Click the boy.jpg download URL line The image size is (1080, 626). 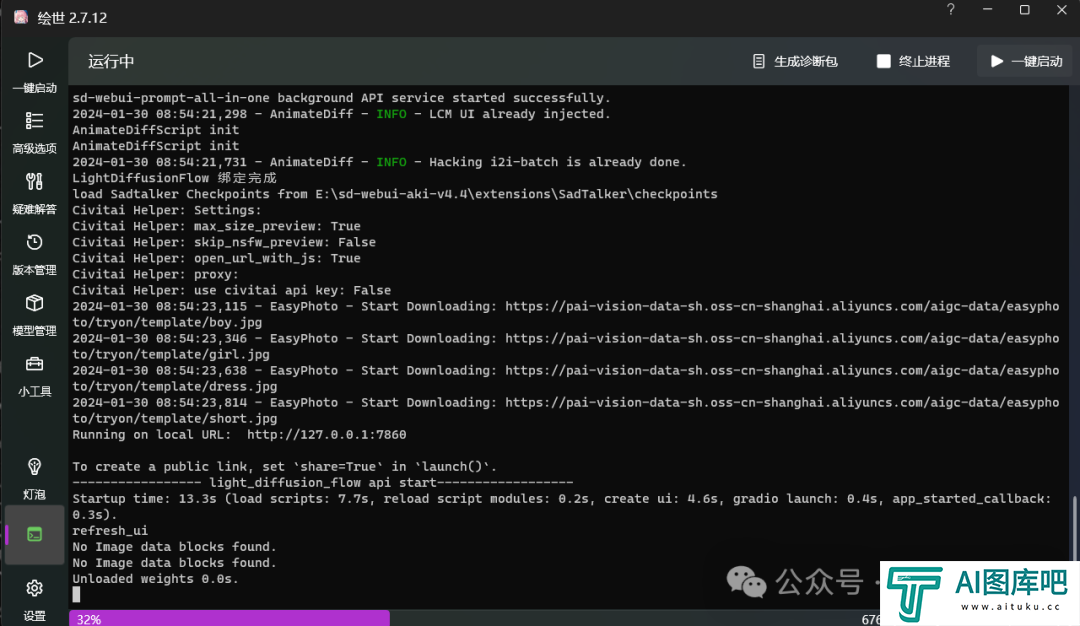click(565, 314)
